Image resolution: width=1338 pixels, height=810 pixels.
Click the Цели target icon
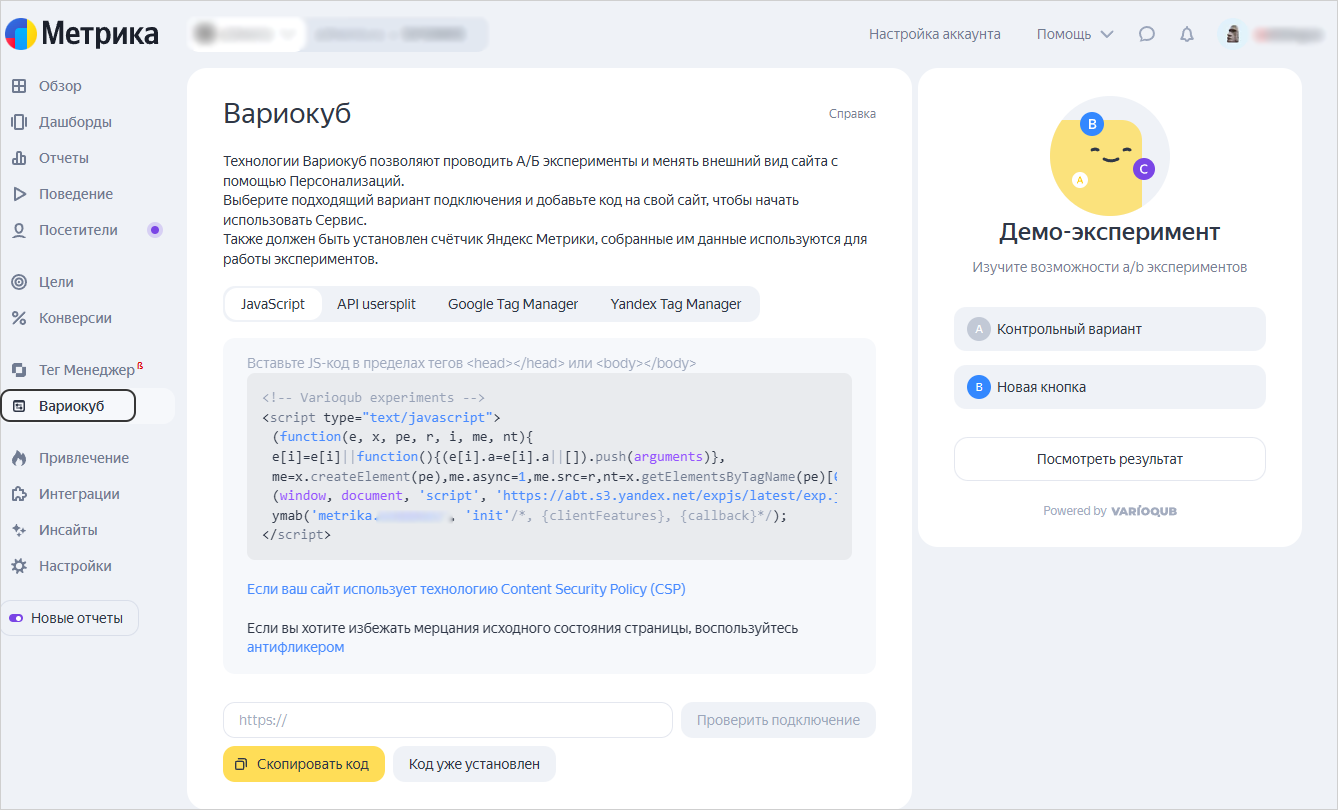click(x=19, y=282)
